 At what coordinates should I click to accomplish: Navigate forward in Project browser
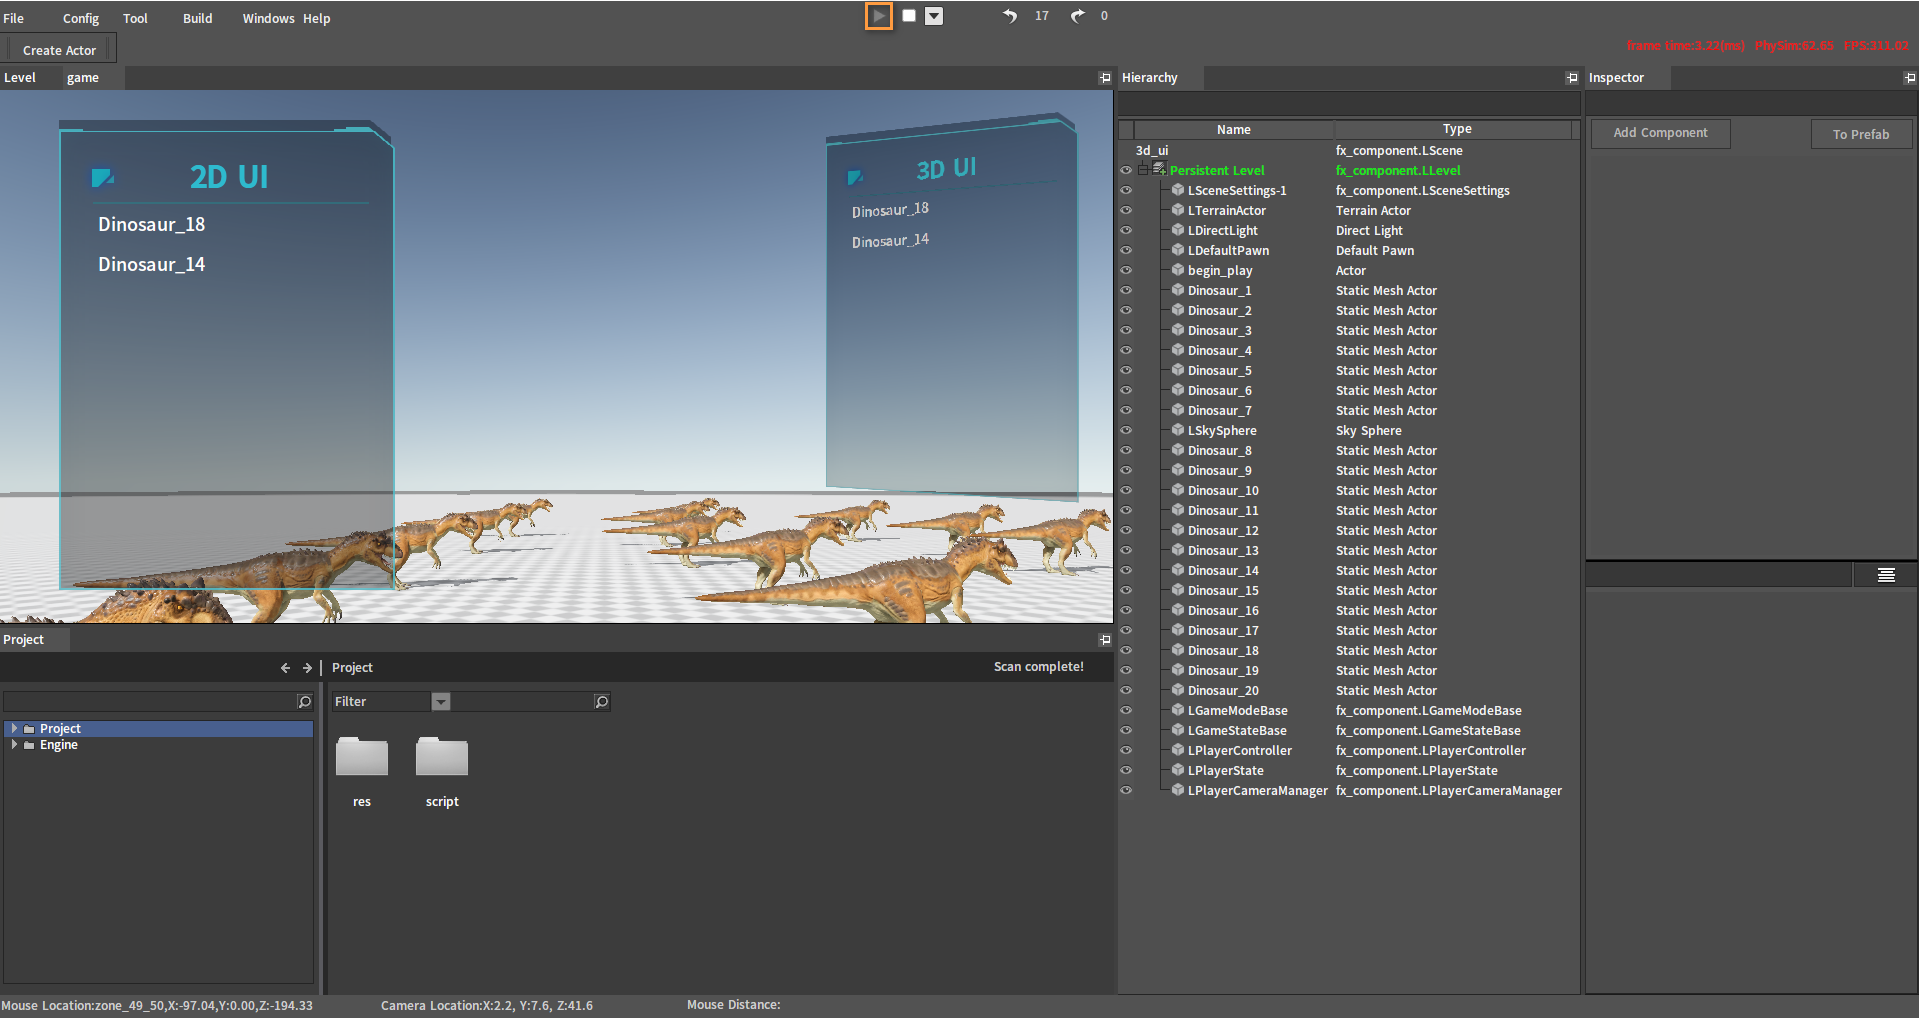(x=307, y=668)
